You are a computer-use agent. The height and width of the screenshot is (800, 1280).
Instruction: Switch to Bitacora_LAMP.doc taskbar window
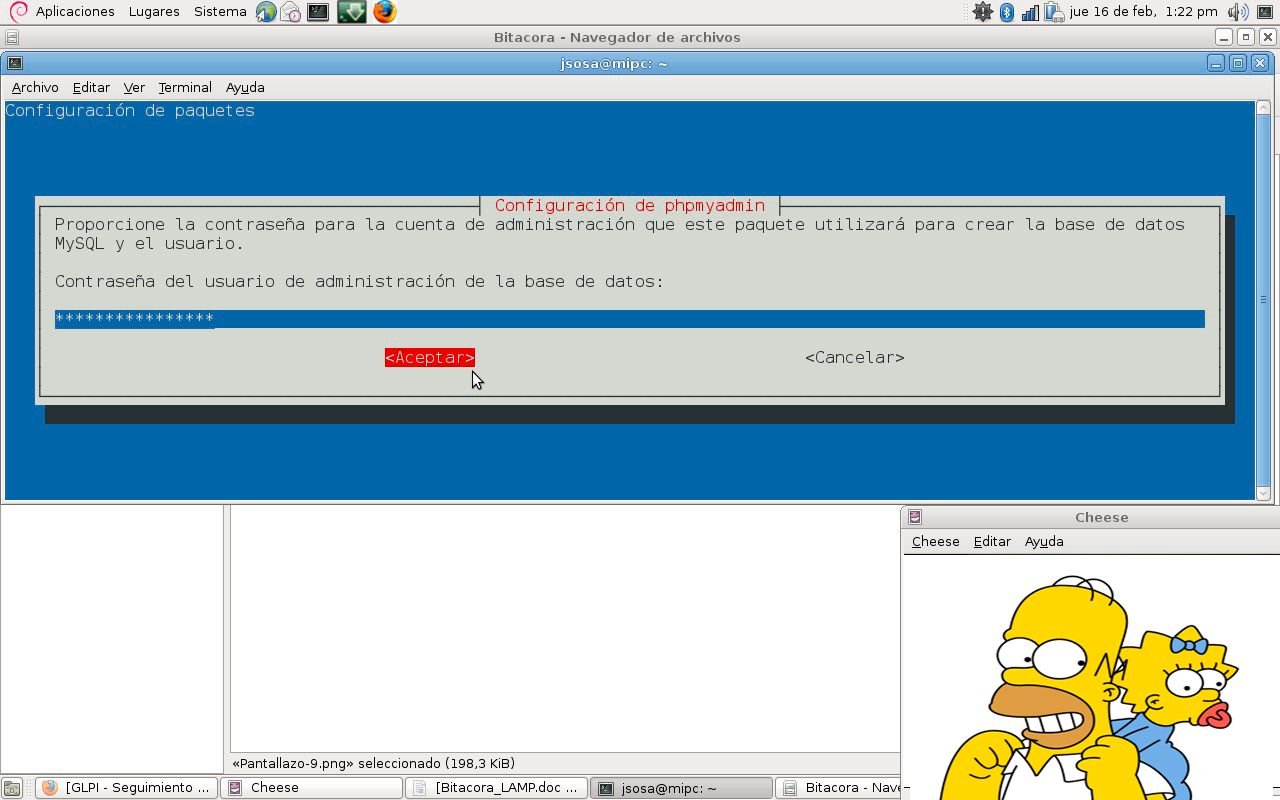click(x=496, y=788)
